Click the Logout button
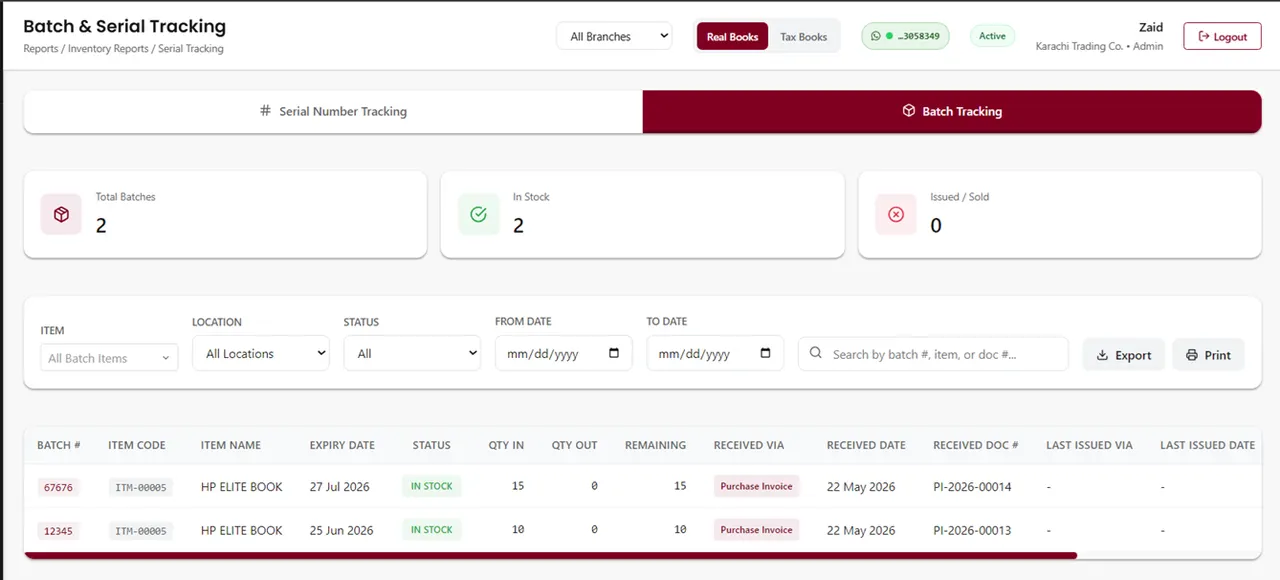Viewport: 1280px width, 580px height. (1222, 36)
